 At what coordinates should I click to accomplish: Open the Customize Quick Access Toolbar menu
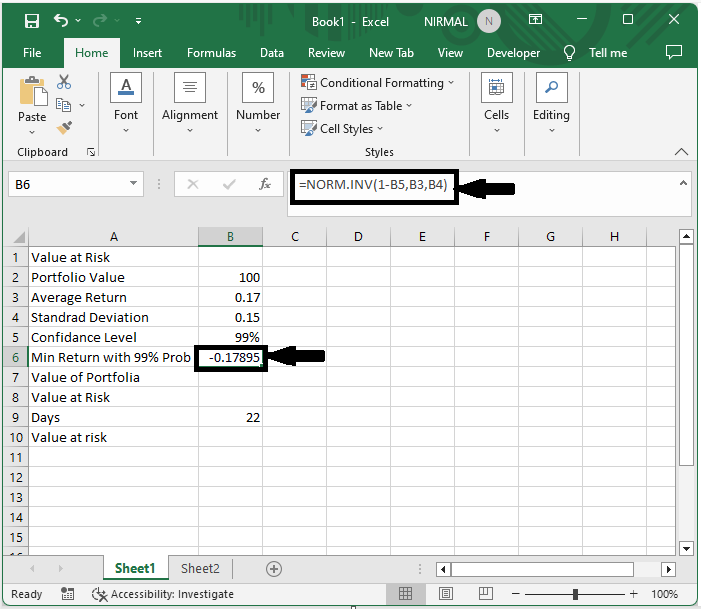[x=139, y=21]
